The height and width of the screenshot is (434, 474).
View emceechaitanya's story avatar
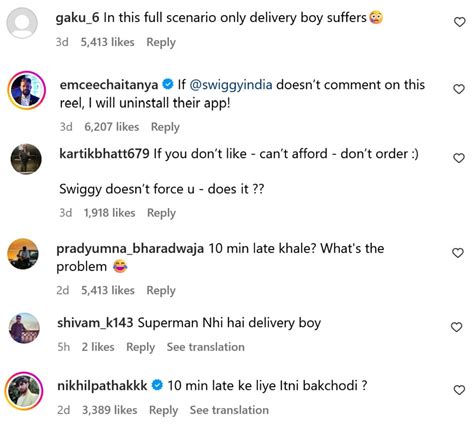(26, 90)
